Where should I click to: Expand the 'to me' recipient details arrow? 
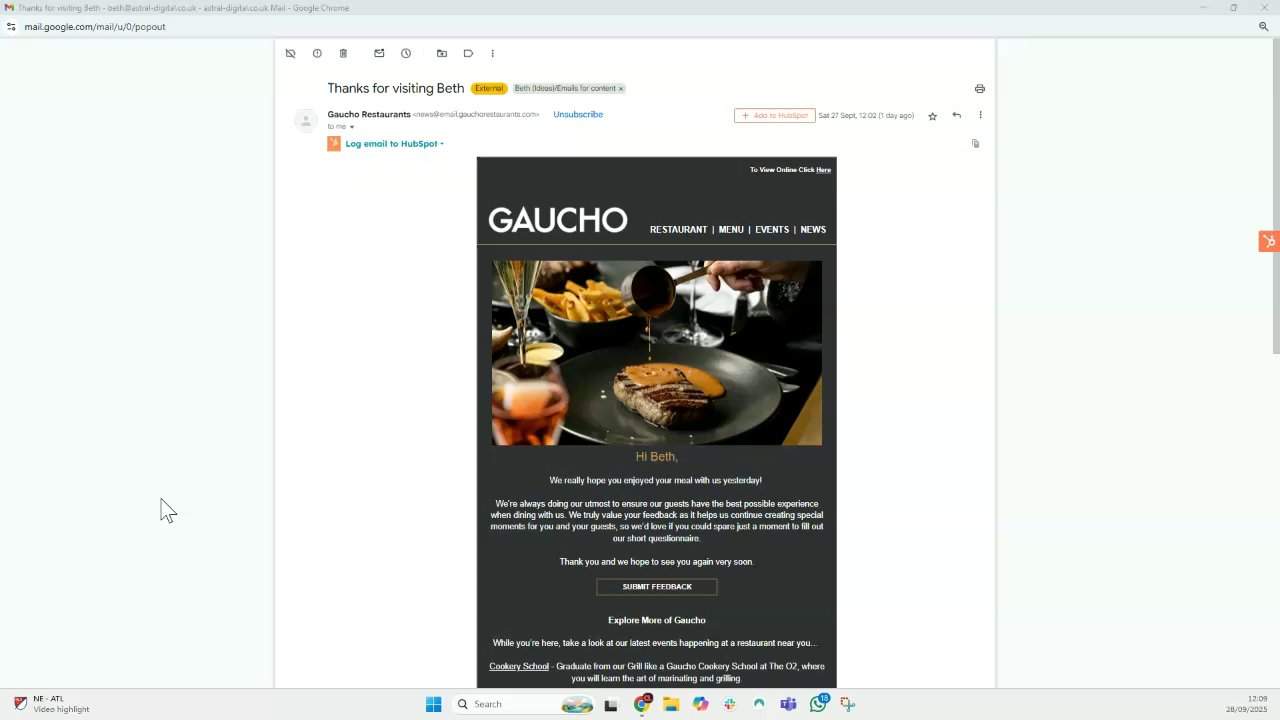point(351,127)
